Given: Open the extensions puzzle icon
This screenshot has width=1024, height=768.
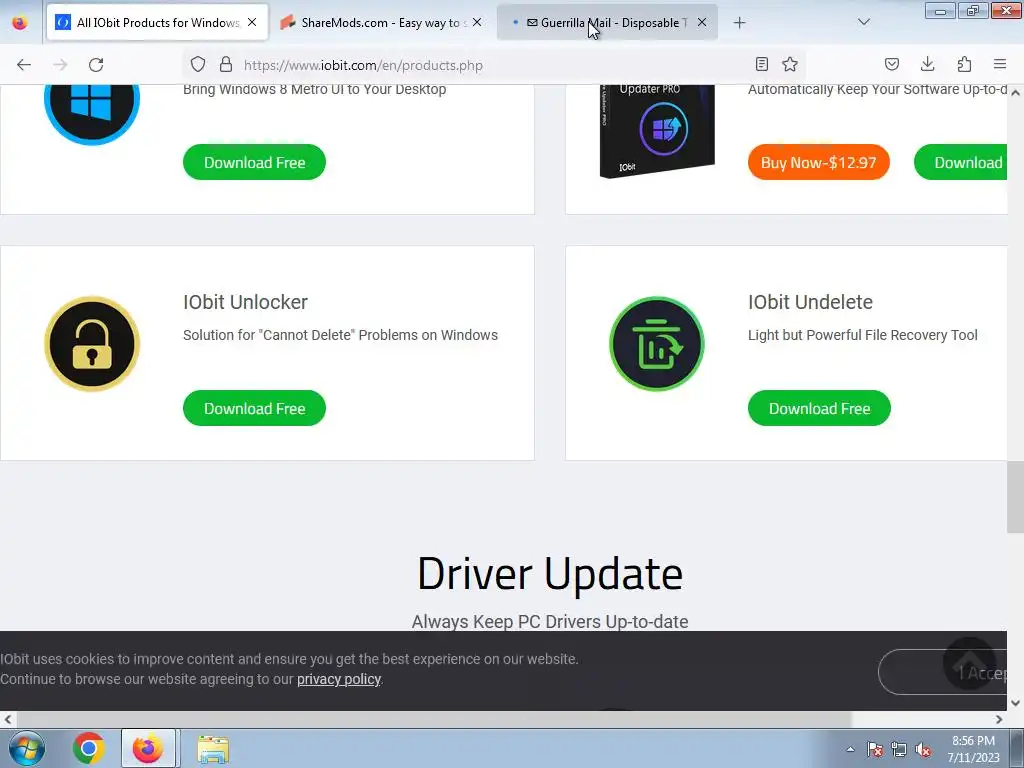Looking at the screenshot, I should pyautogui.click(x=964, y=64).
